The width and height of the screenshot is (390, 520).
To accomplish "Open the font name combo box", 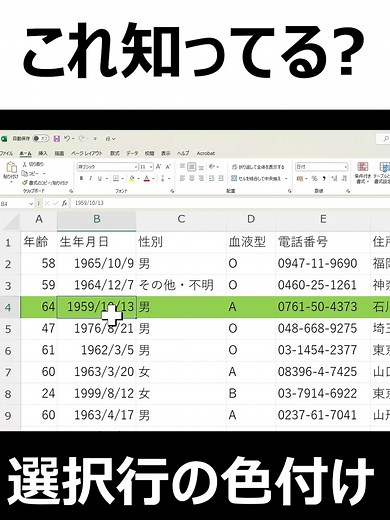I will click(x=107, y=167).
